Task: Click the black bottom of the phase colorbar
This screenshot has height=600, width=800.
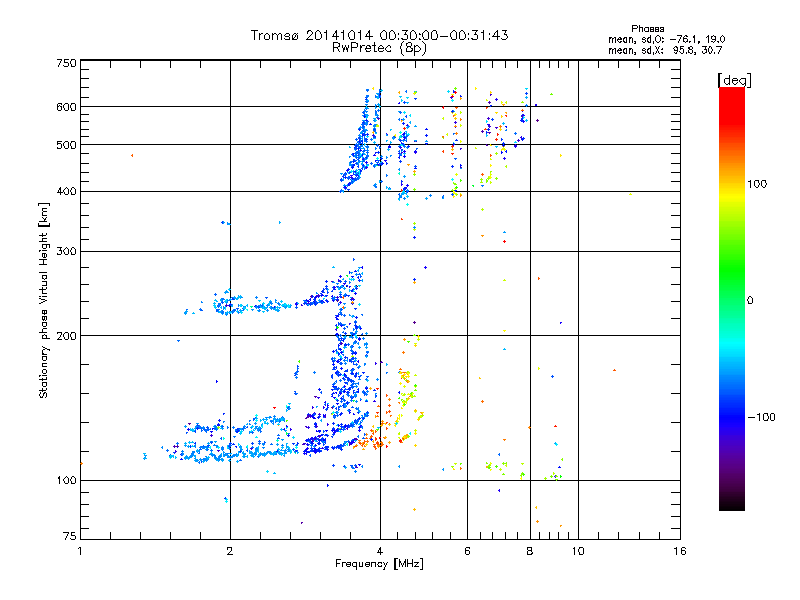Action: tap(732, 503)
